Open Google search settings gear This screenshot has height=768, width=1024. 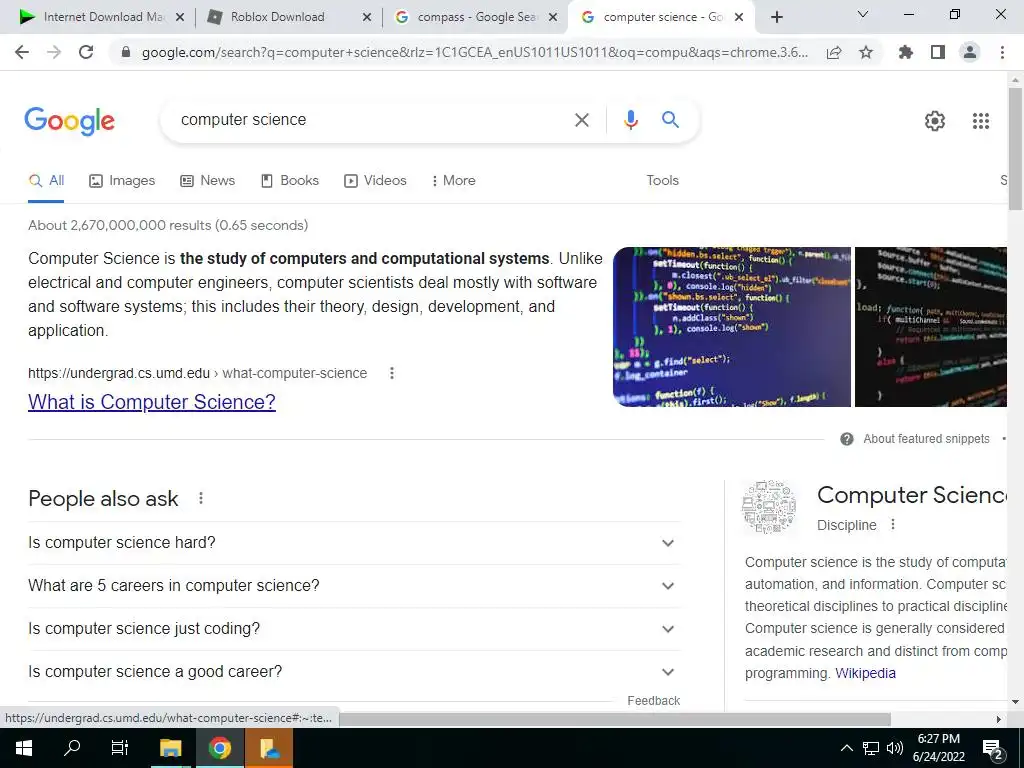935,121
